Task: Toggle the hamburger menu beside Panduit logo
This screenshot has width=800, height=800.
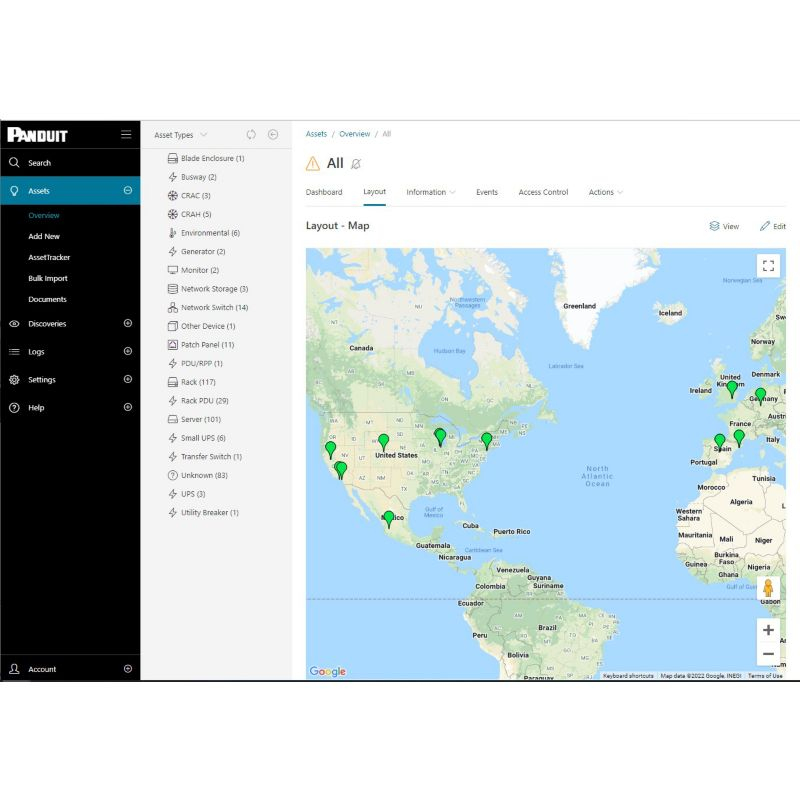Action: (x=126, y=135)
